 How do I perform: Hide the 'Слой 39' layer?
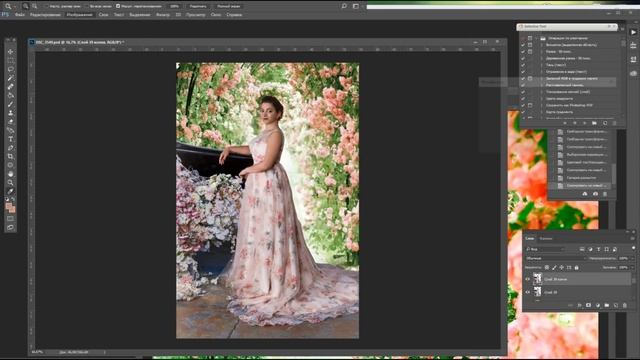click(527, 292)
